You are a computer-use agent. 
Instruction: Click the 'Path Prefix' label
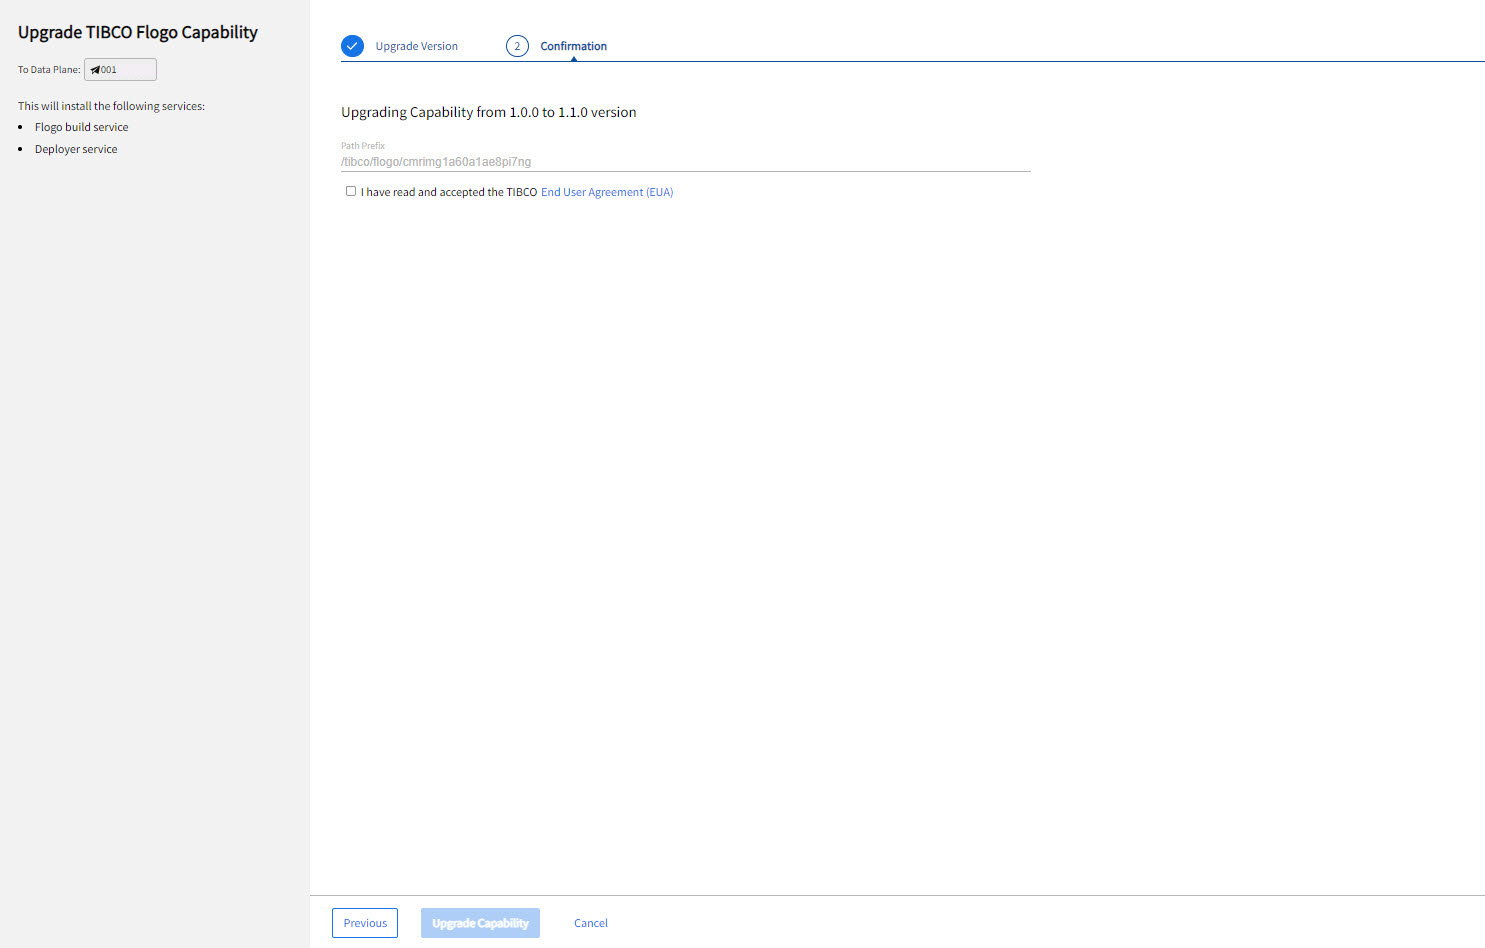(x=363, y=145)
